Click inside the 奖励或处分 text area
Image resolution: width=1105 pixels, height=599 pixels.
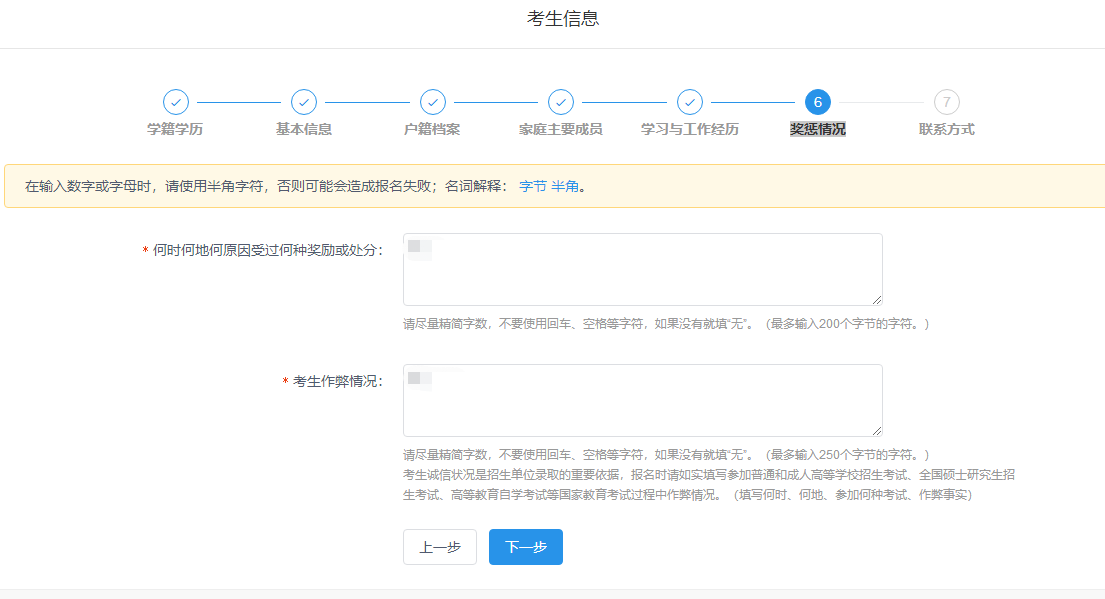(x=642, y=268)
